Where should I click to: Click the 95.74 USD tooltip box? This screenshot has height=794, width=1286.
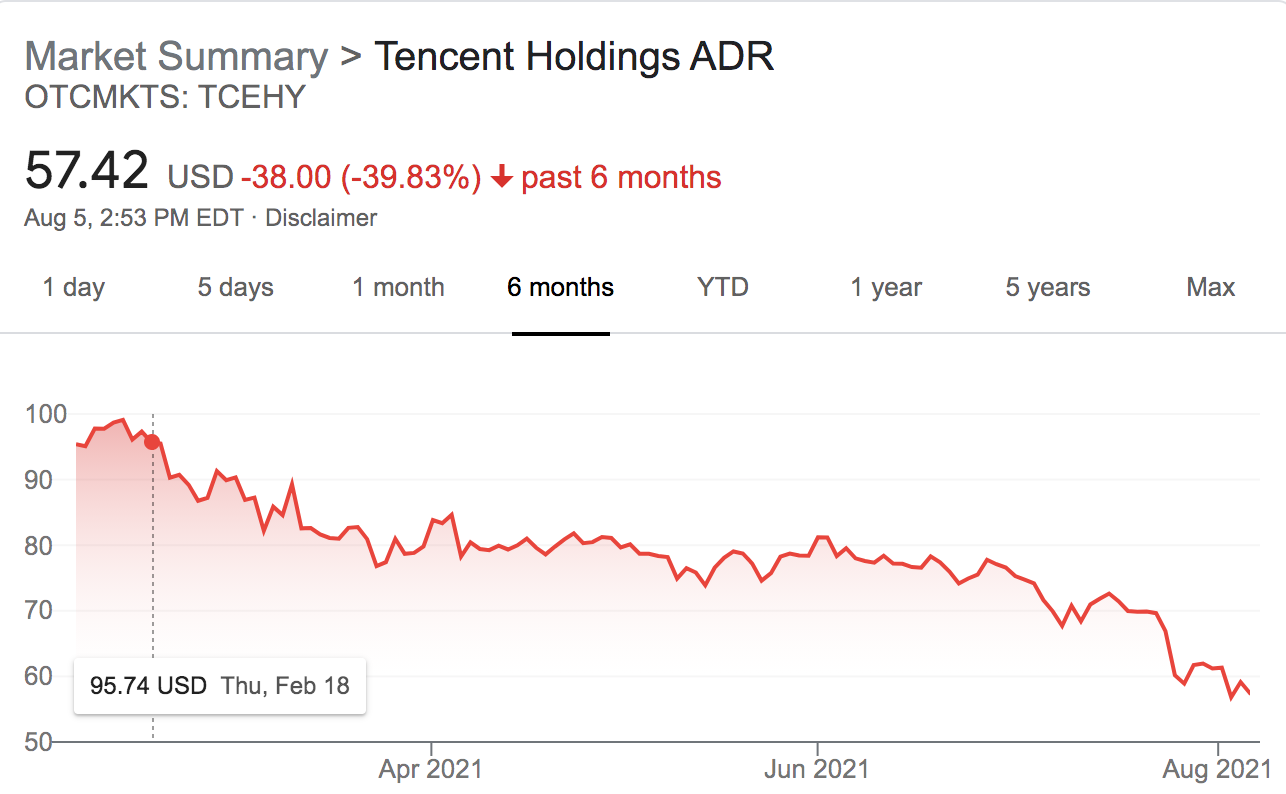(220, 686)
